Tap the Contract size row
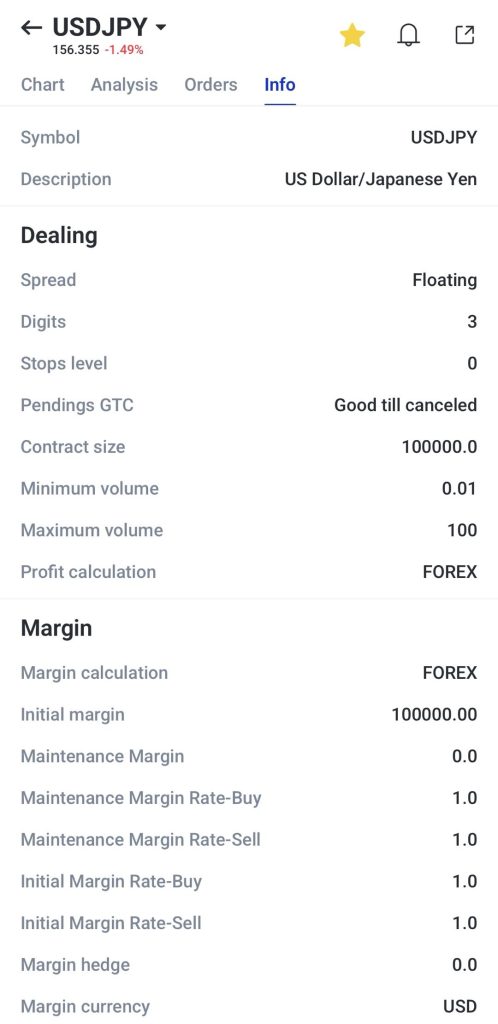 tap(249, 447)
